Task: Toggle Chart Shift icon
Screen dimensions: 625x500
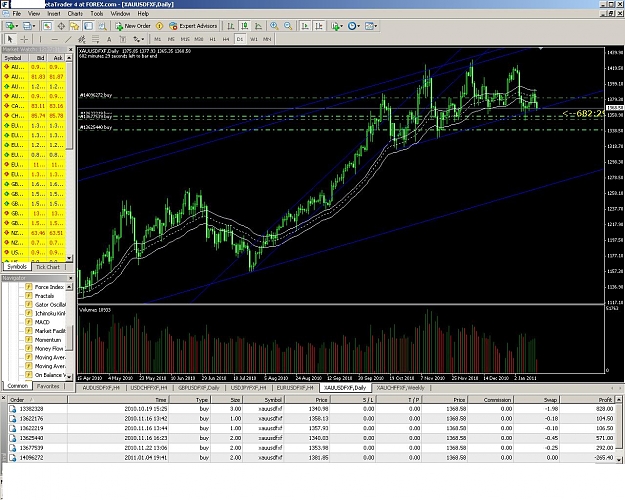Action: tap(319, 26)
